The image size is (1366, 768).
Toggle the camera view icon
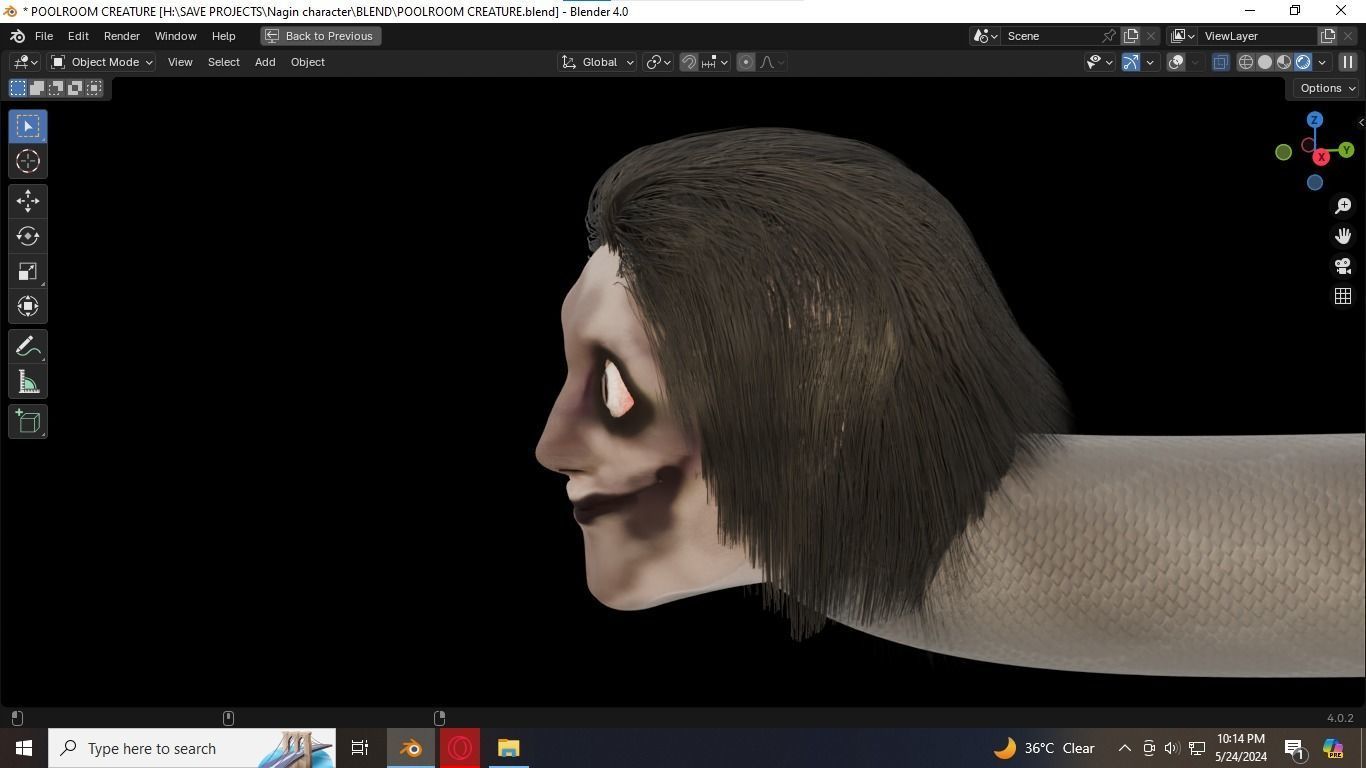pos(1343,266)
